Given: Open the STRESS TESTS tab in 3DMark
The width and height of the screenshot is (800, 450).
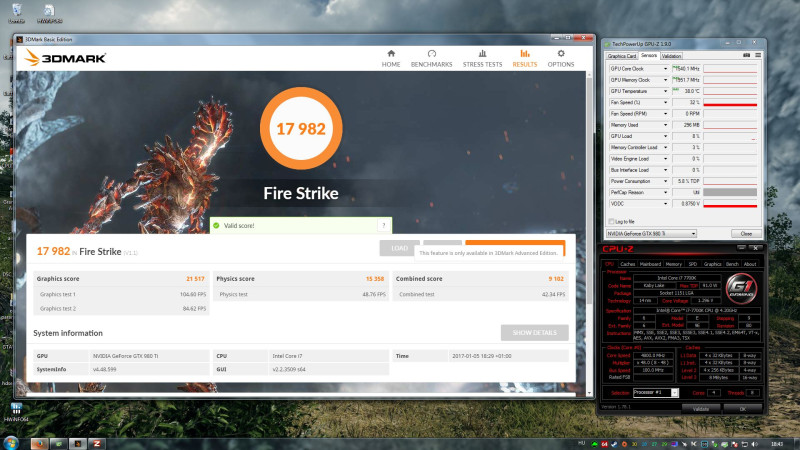Looking at the screenshot, I should click(x=482, y=59).
